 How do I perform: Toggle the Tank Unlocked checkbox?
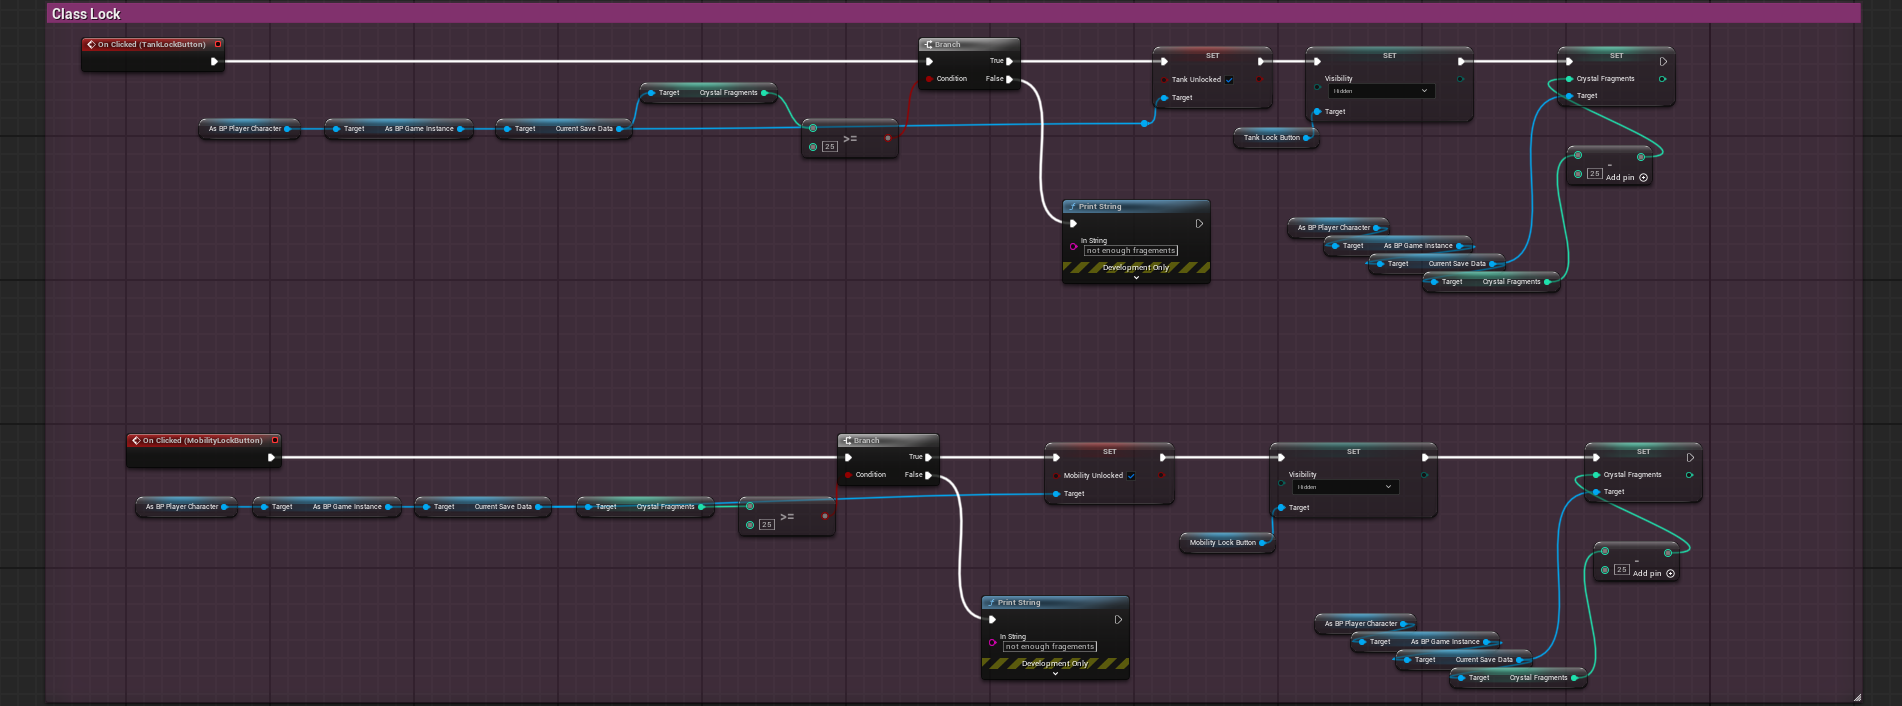coord(1229,80)
